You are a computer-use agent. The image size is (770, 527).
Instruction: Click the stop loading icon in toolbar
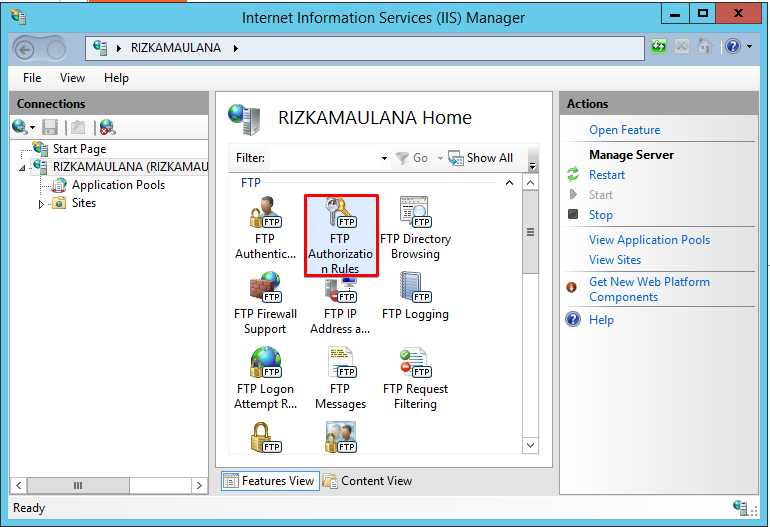pyautogui.click(x=682, y=47)
